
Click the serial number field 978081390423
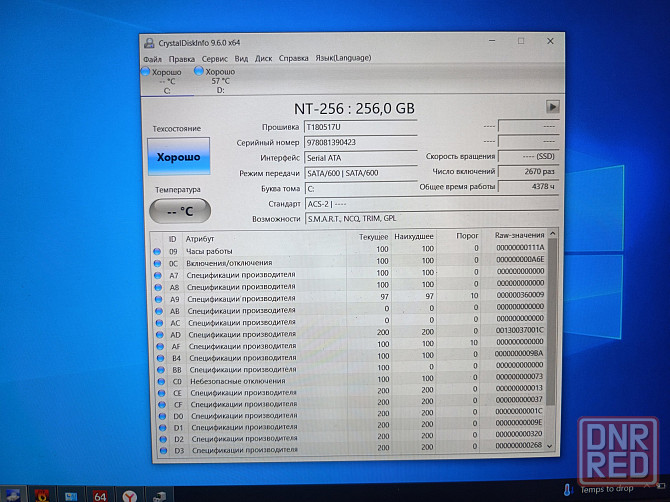(x=361, y=142)
